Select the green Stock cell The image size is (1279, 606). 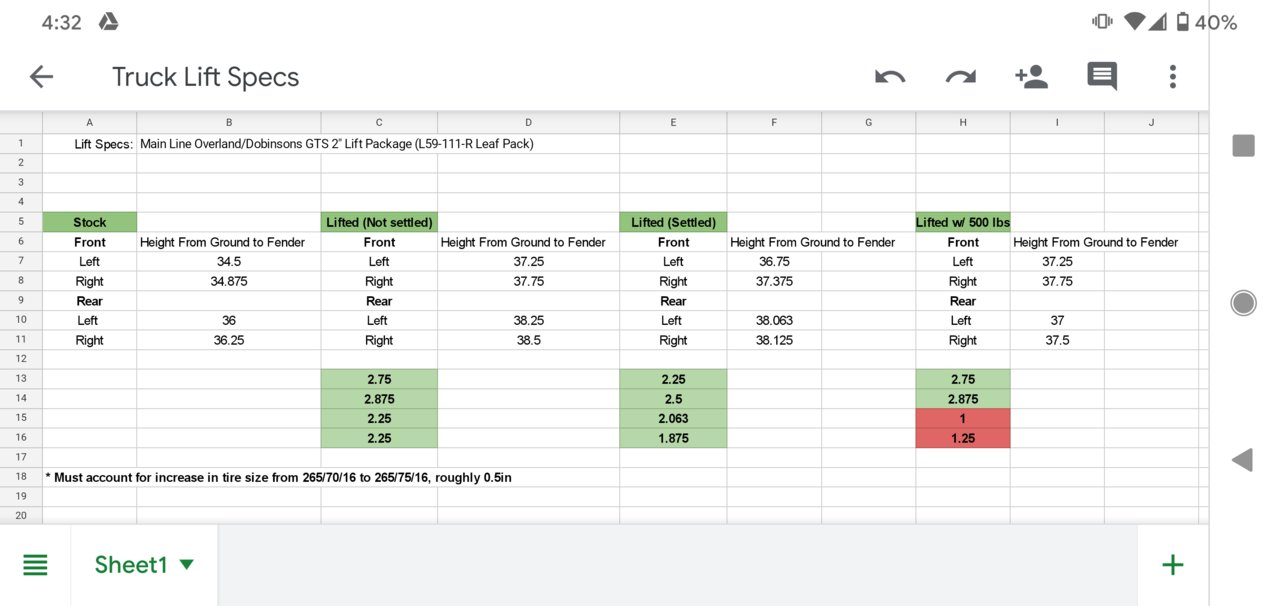pyautogui.click(x=89, y=222)
